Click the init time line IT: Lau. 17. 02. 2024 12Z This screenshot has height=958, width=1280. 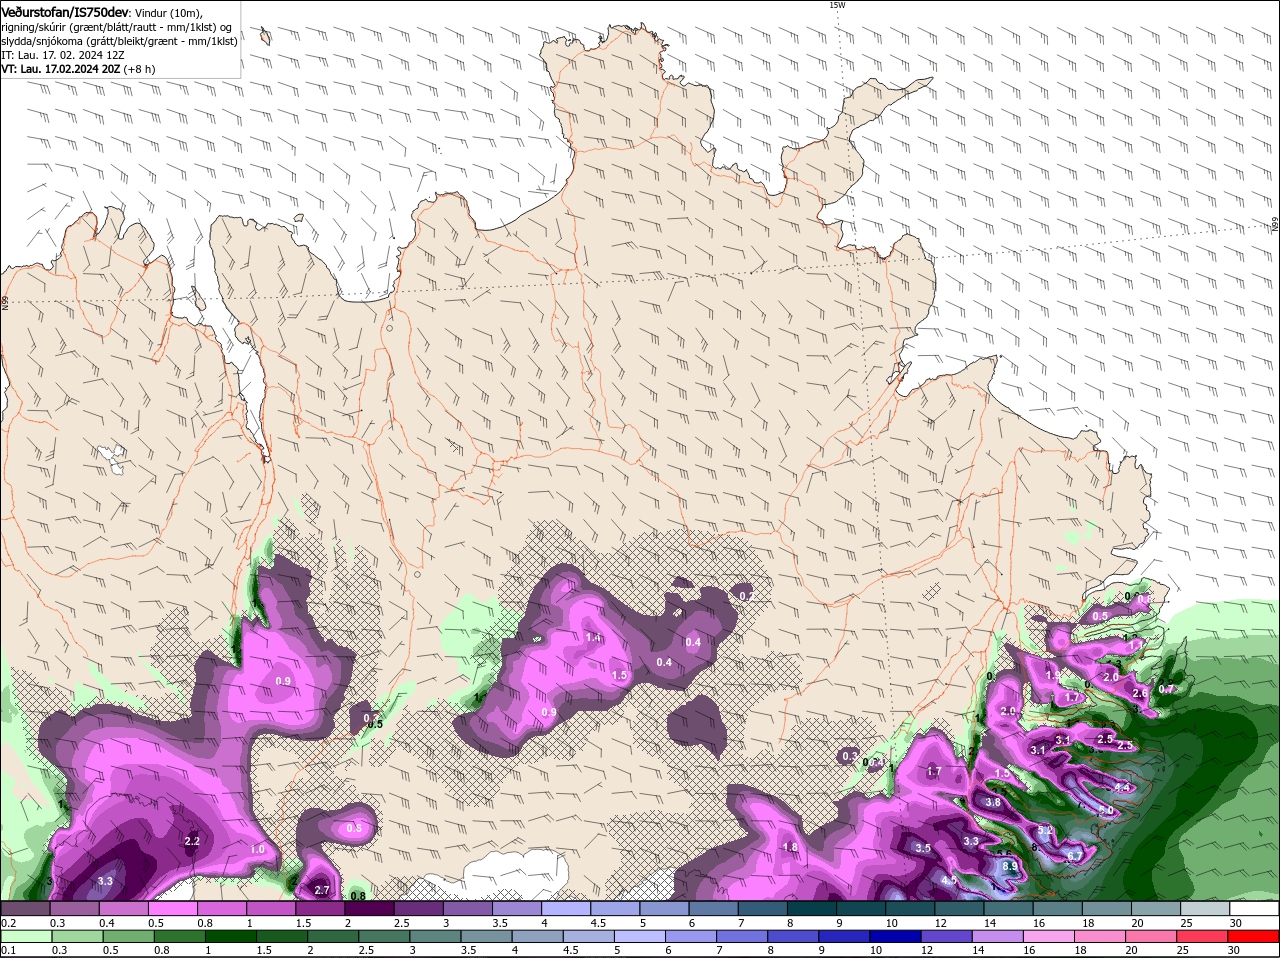[x=63, y=55]
